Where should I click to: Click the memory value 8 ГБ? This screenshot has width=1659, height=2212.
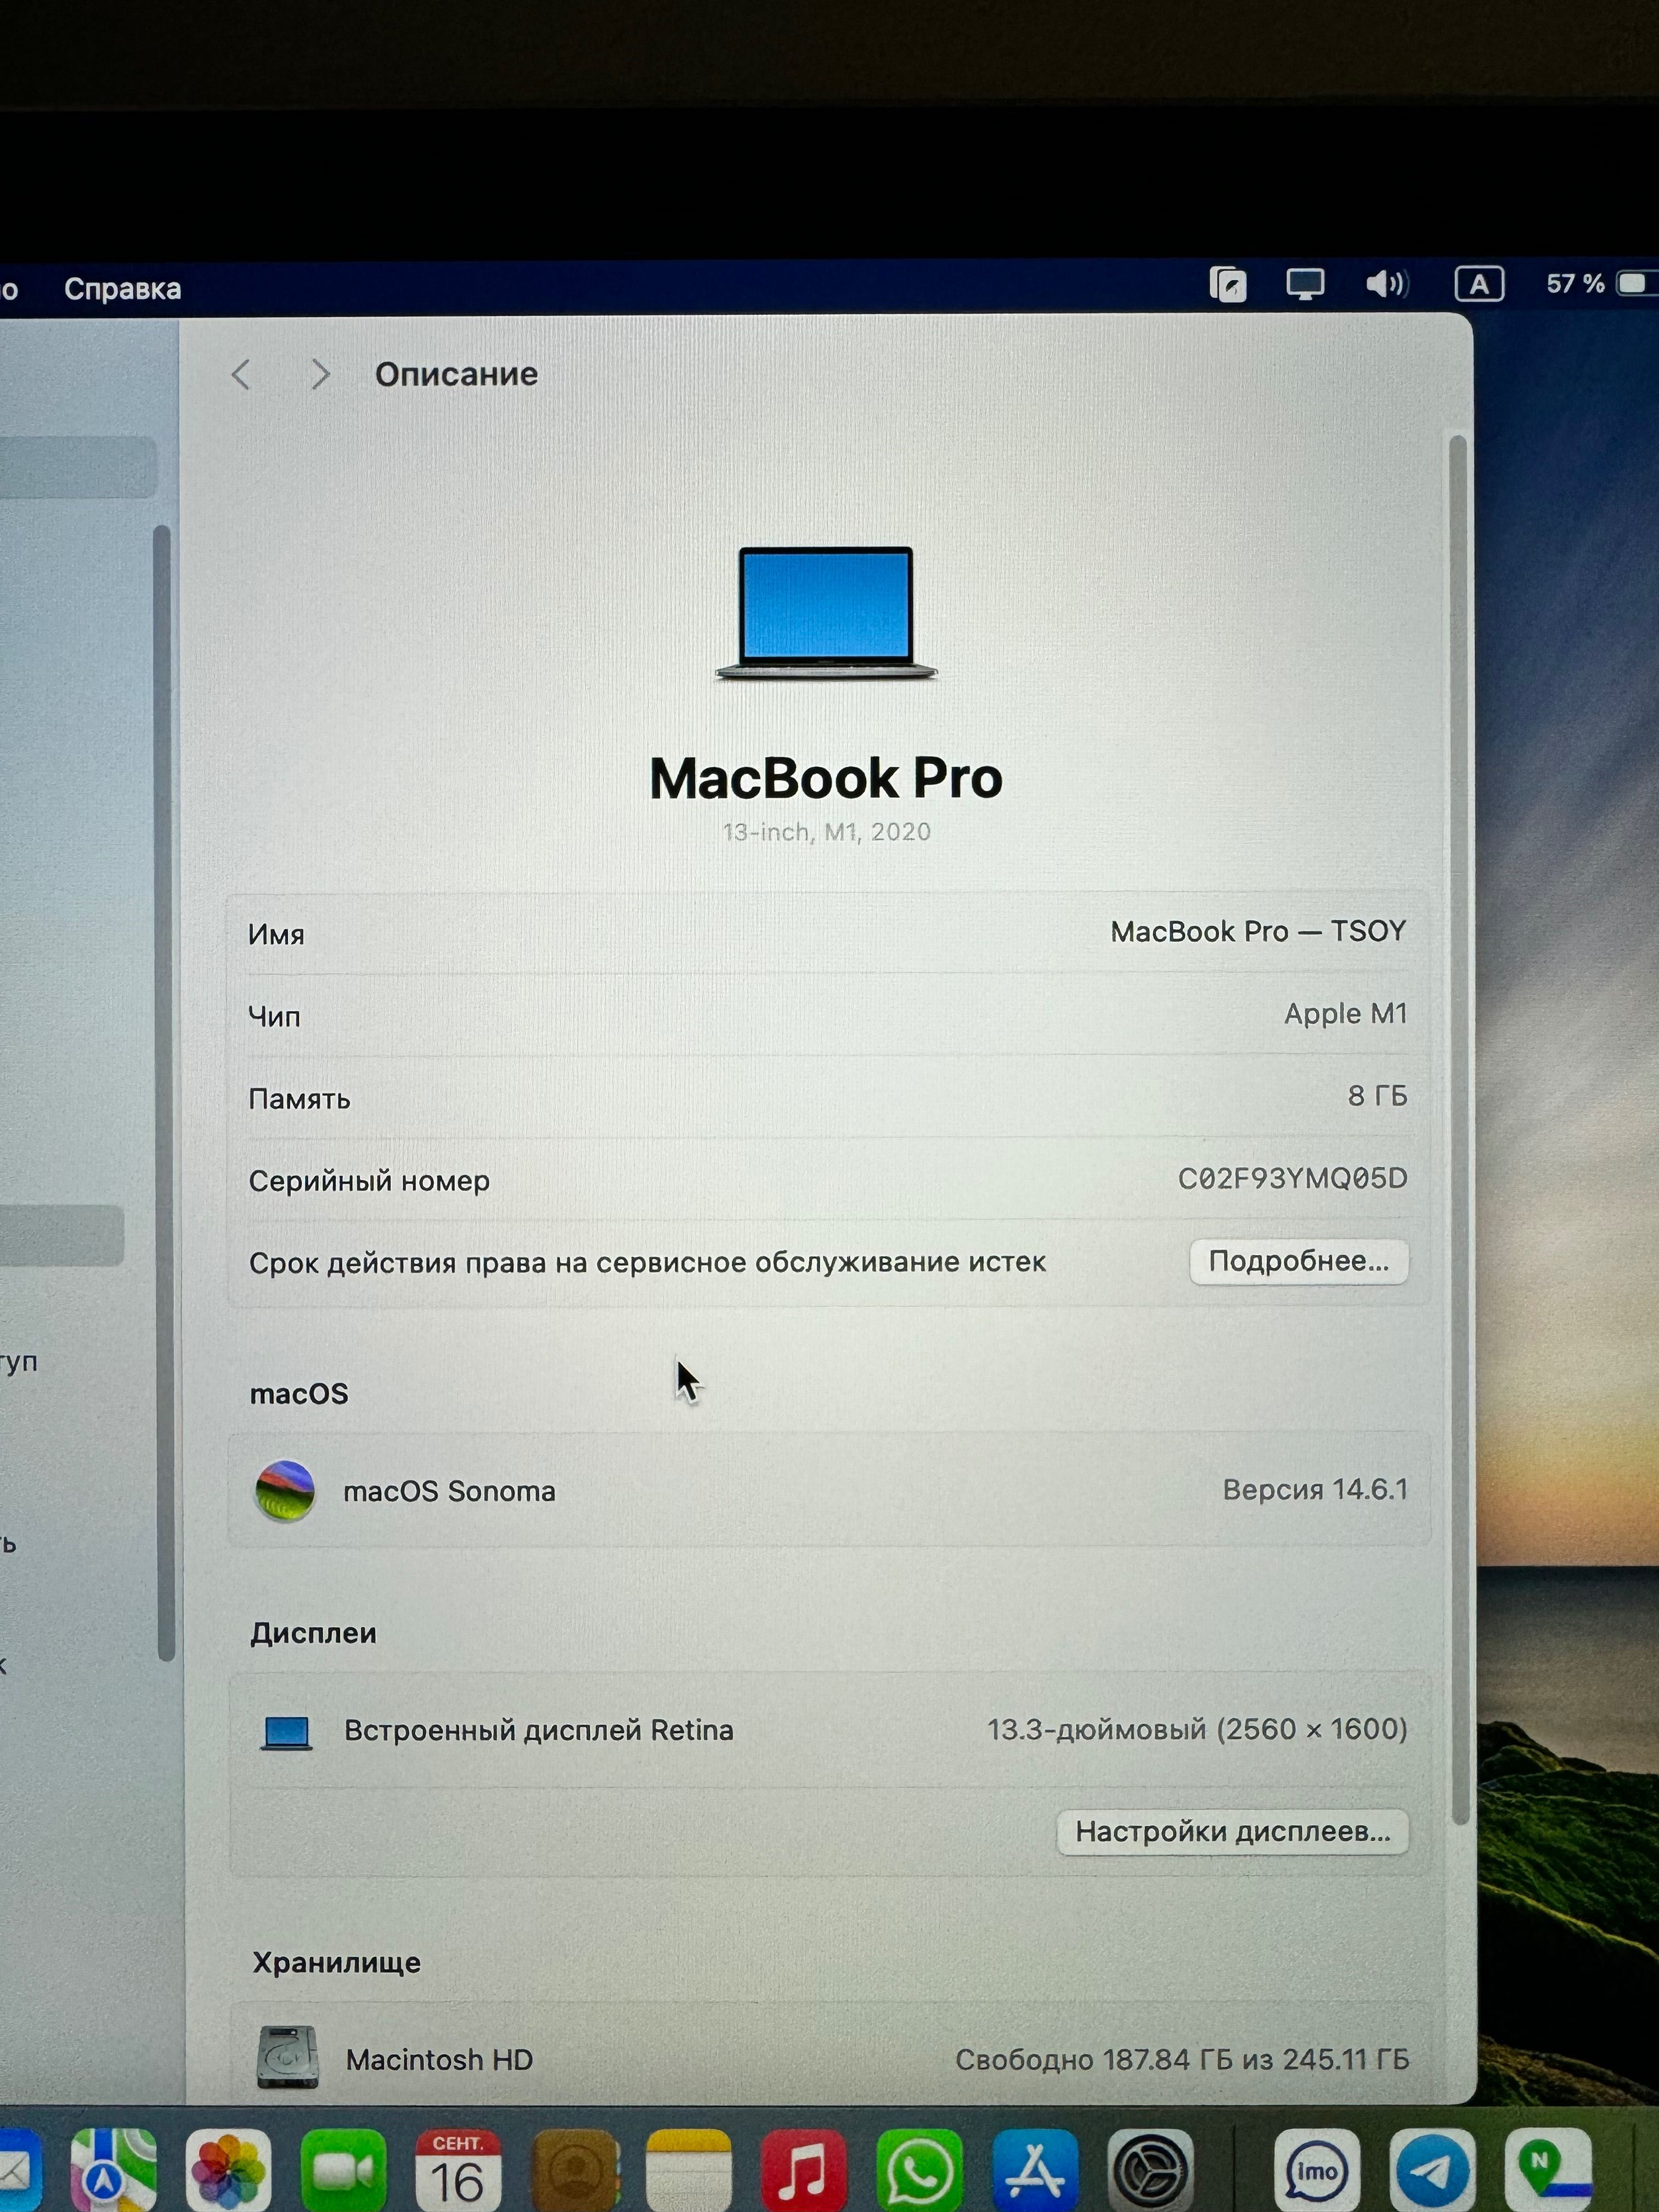click(1377, 1096)
